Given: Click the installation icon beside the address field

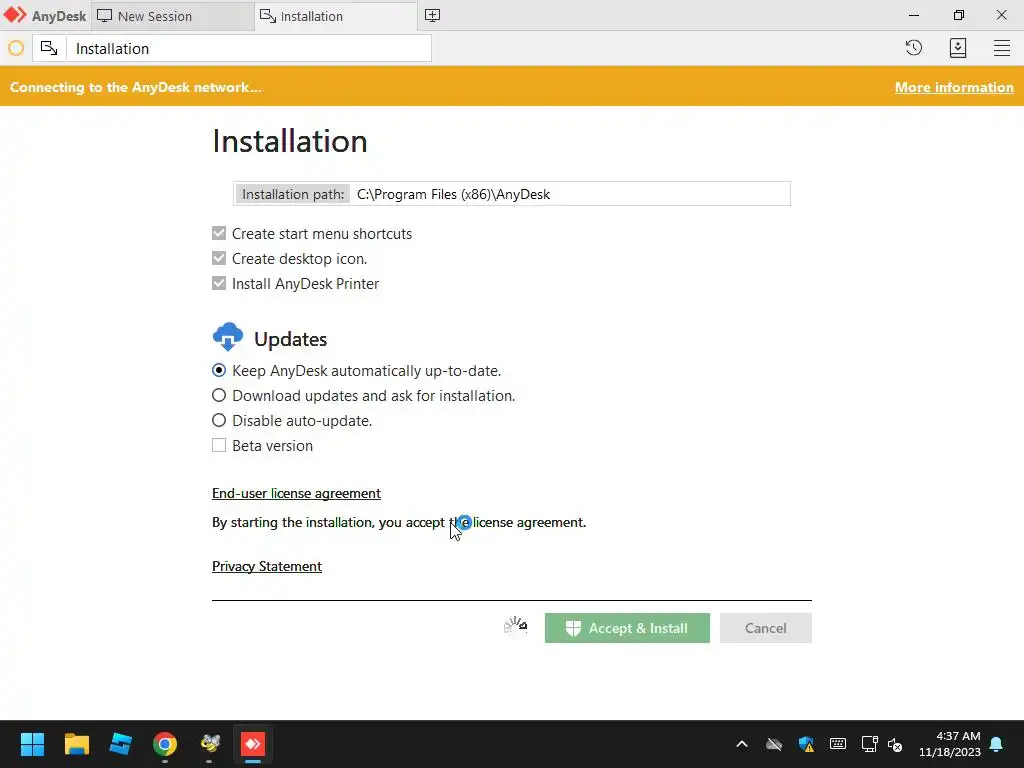Looking at the screenshot, I should click(x=49, y=48).
